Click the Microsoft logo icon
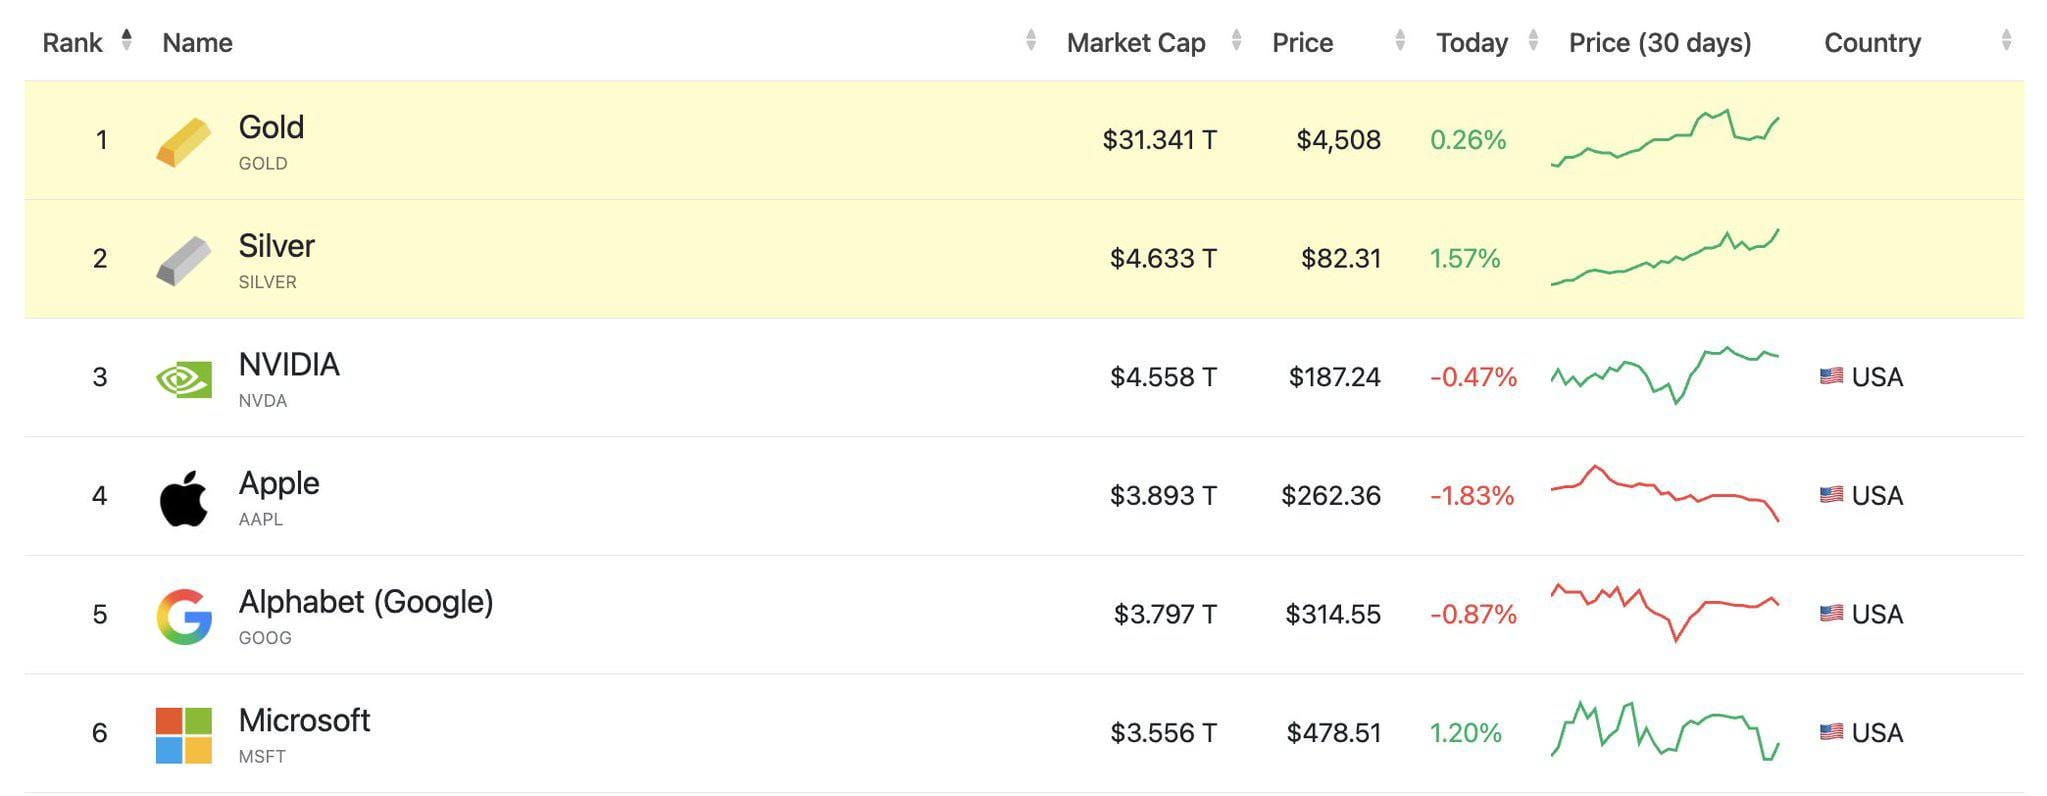Image resolution: width=2047 pixels, height=796 pixels. click(184, 735)
